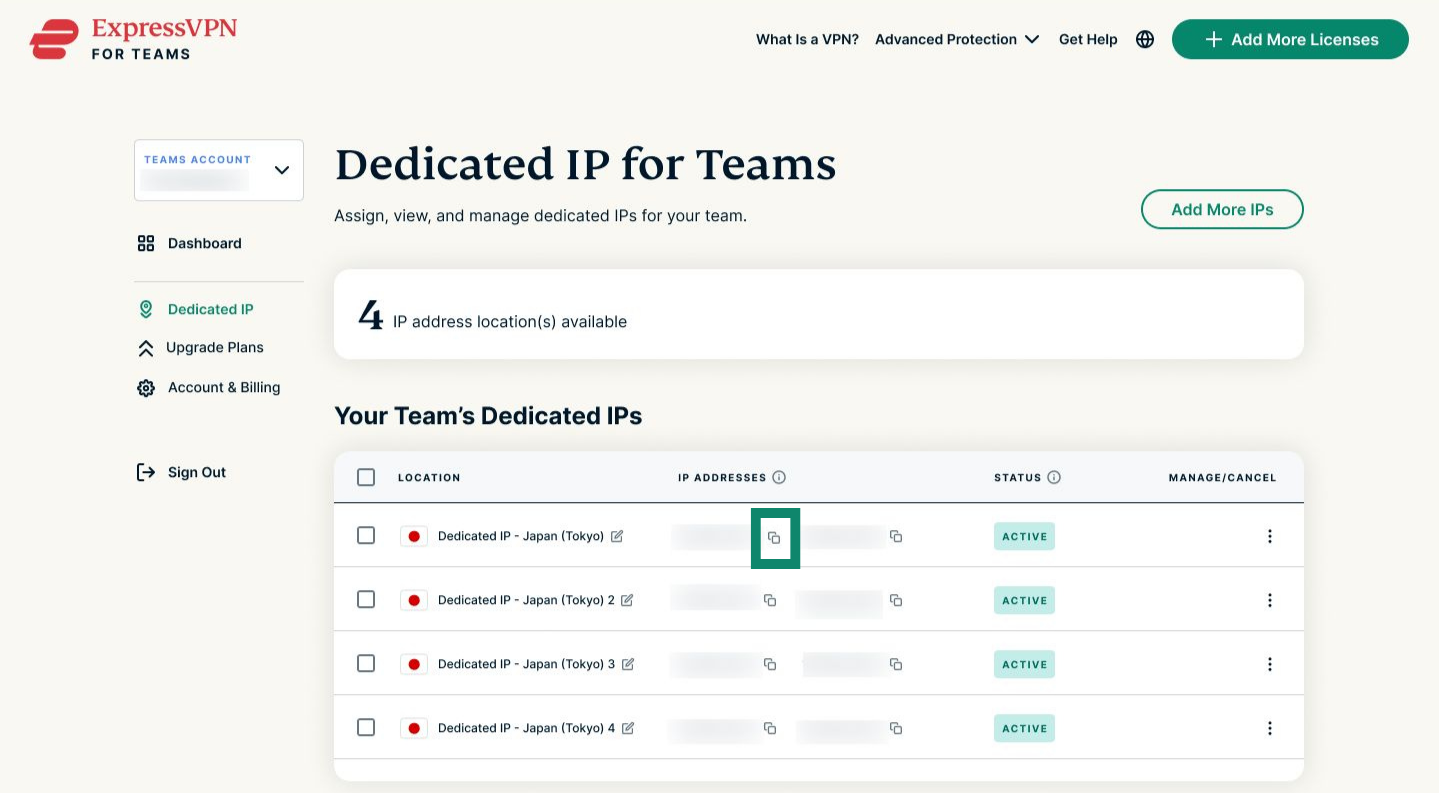Open manage menu for Japan (Tokyo) 2 row
This screenshot has width=1439, height=793.
click(x=1270, y=600)
